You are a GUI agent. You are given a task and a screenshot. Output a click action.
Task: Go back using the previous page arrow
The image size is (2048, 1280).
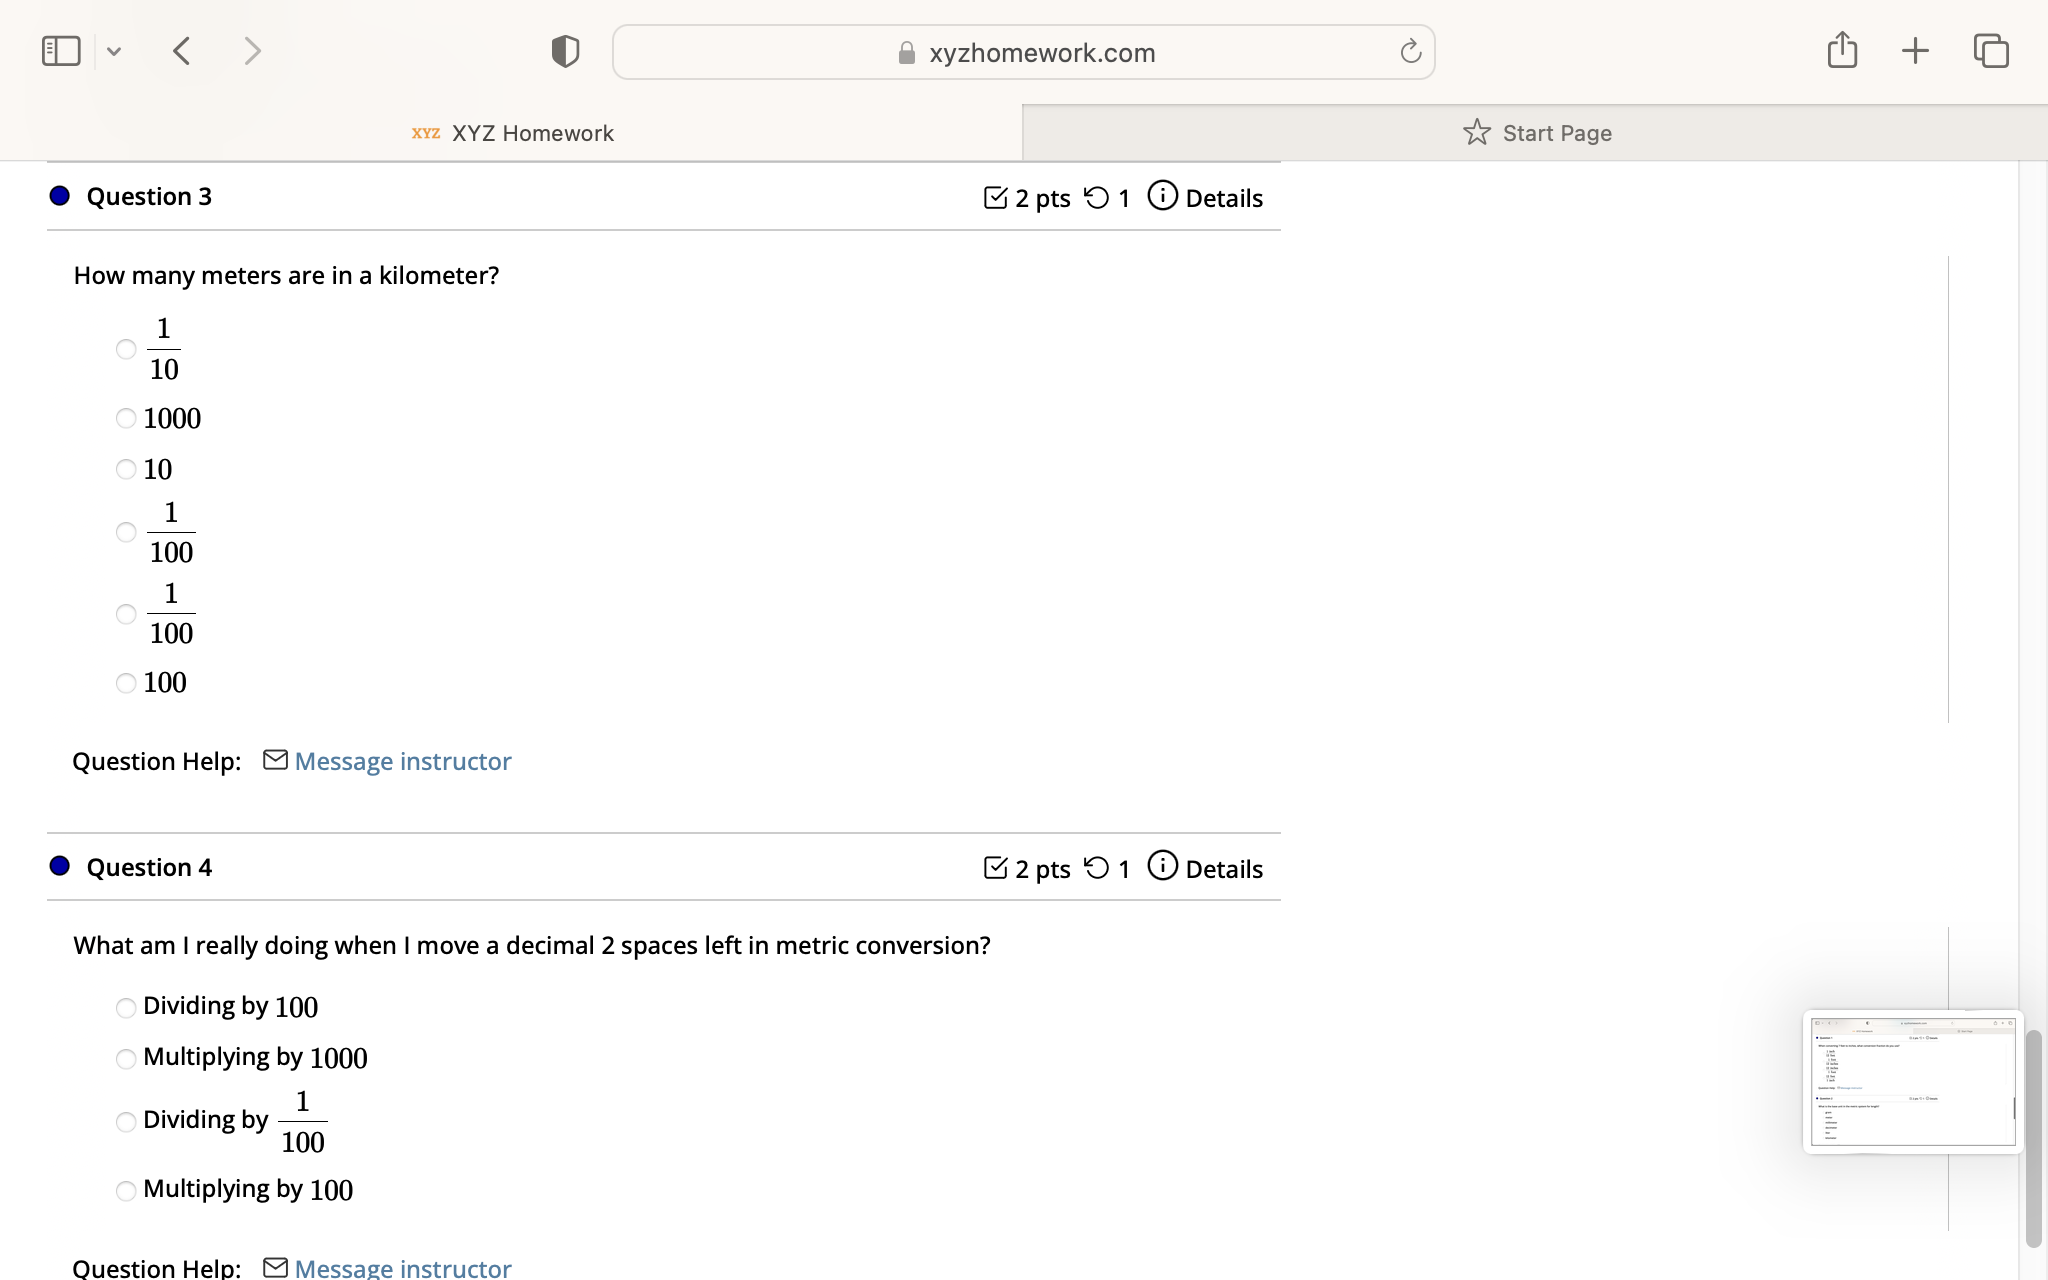(x=180, y=50)
